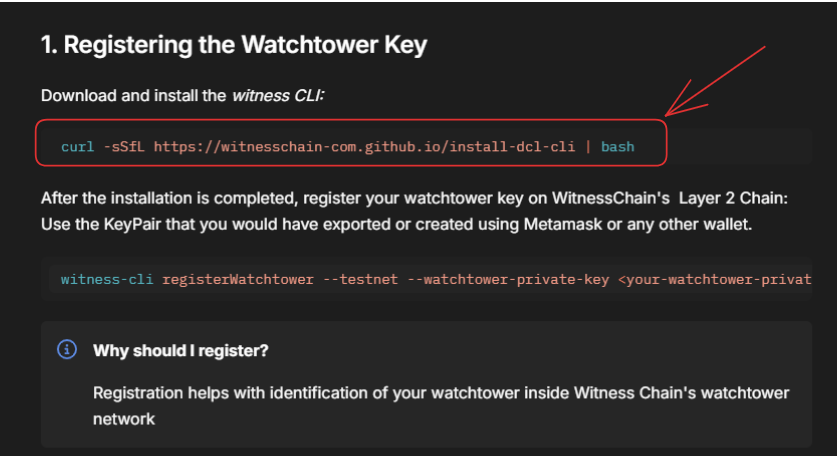Click the "--testnet" flag
The height and width of the screenshot is (456, 837).
pyautogui.click(x=360, y=279)
